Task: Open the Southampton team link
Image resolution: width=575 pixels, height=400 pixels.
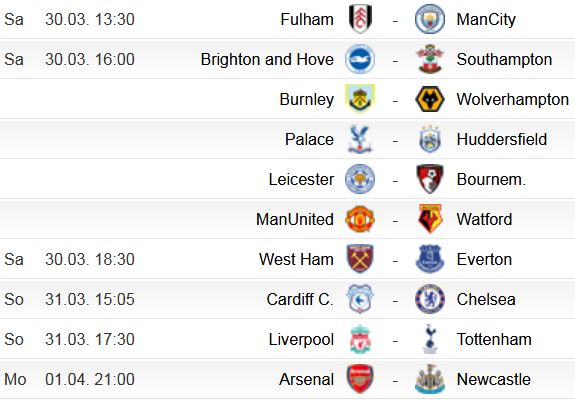Action: tap(504, 59)
